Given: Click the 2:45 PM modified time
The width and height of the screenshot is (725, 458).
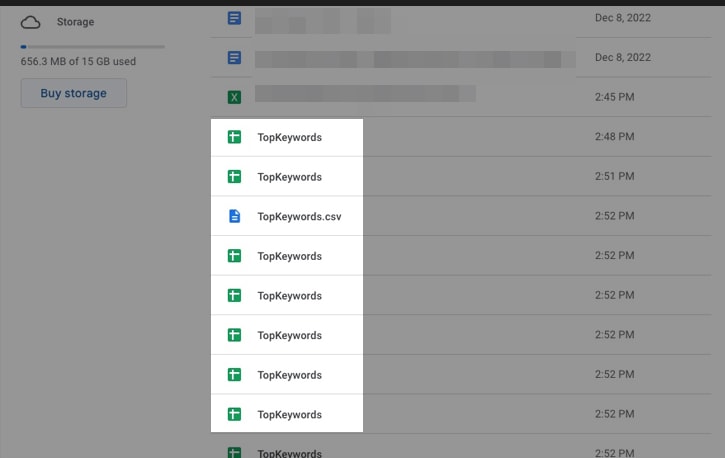Looking at the screenshot, I should [614, 97].
